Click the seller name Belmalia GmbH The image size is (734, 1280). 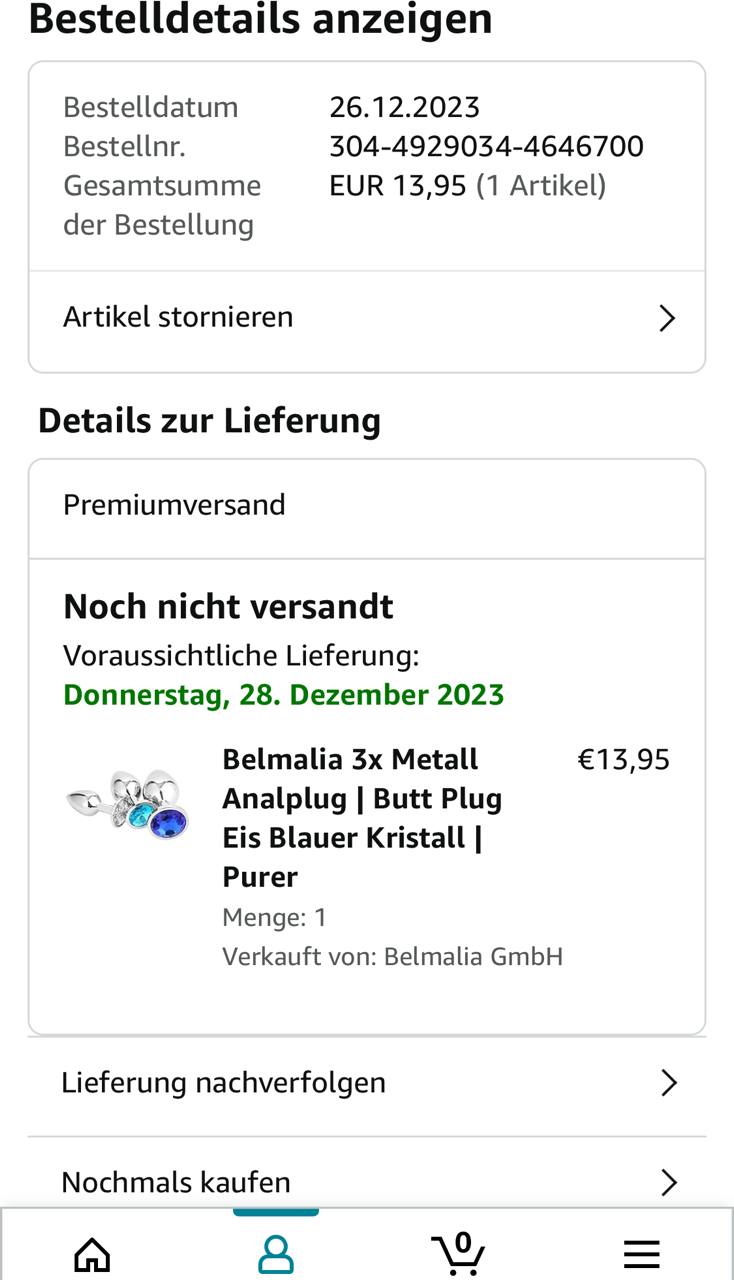tap(473, 956)
